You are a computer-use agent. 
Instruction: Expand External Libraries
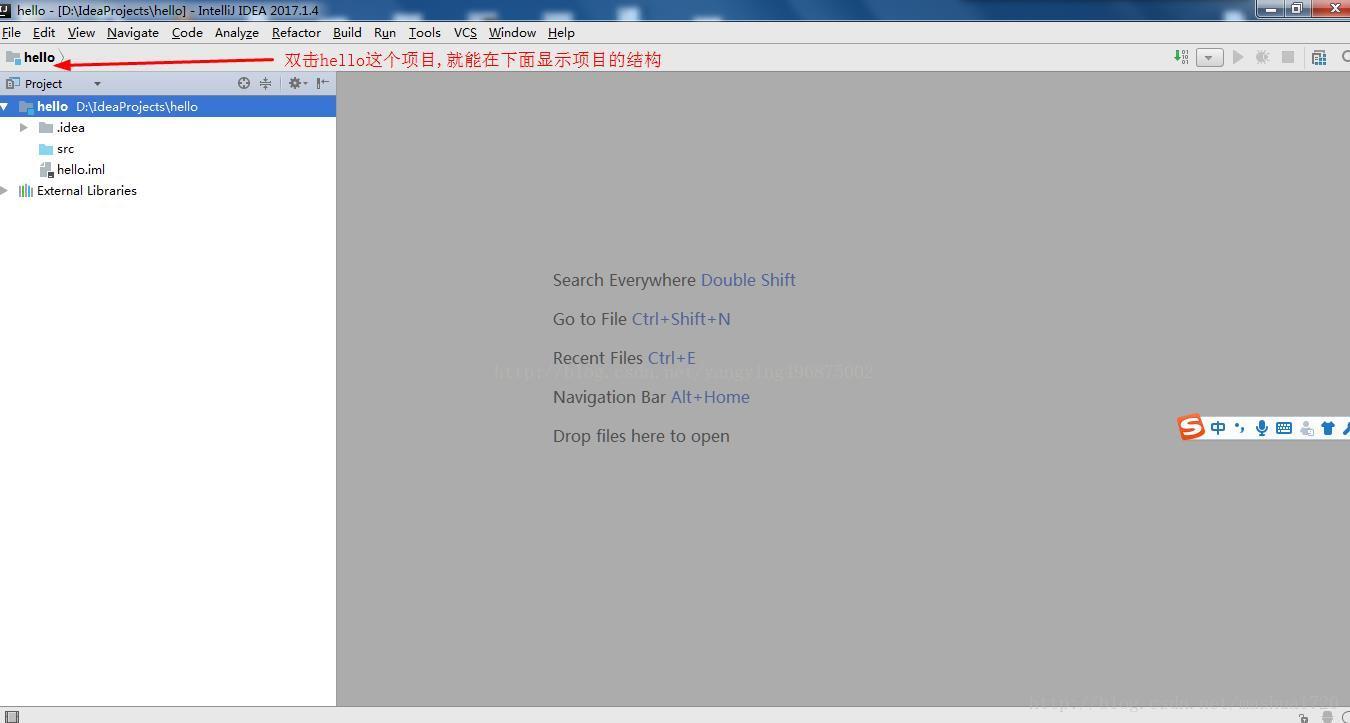5,190
